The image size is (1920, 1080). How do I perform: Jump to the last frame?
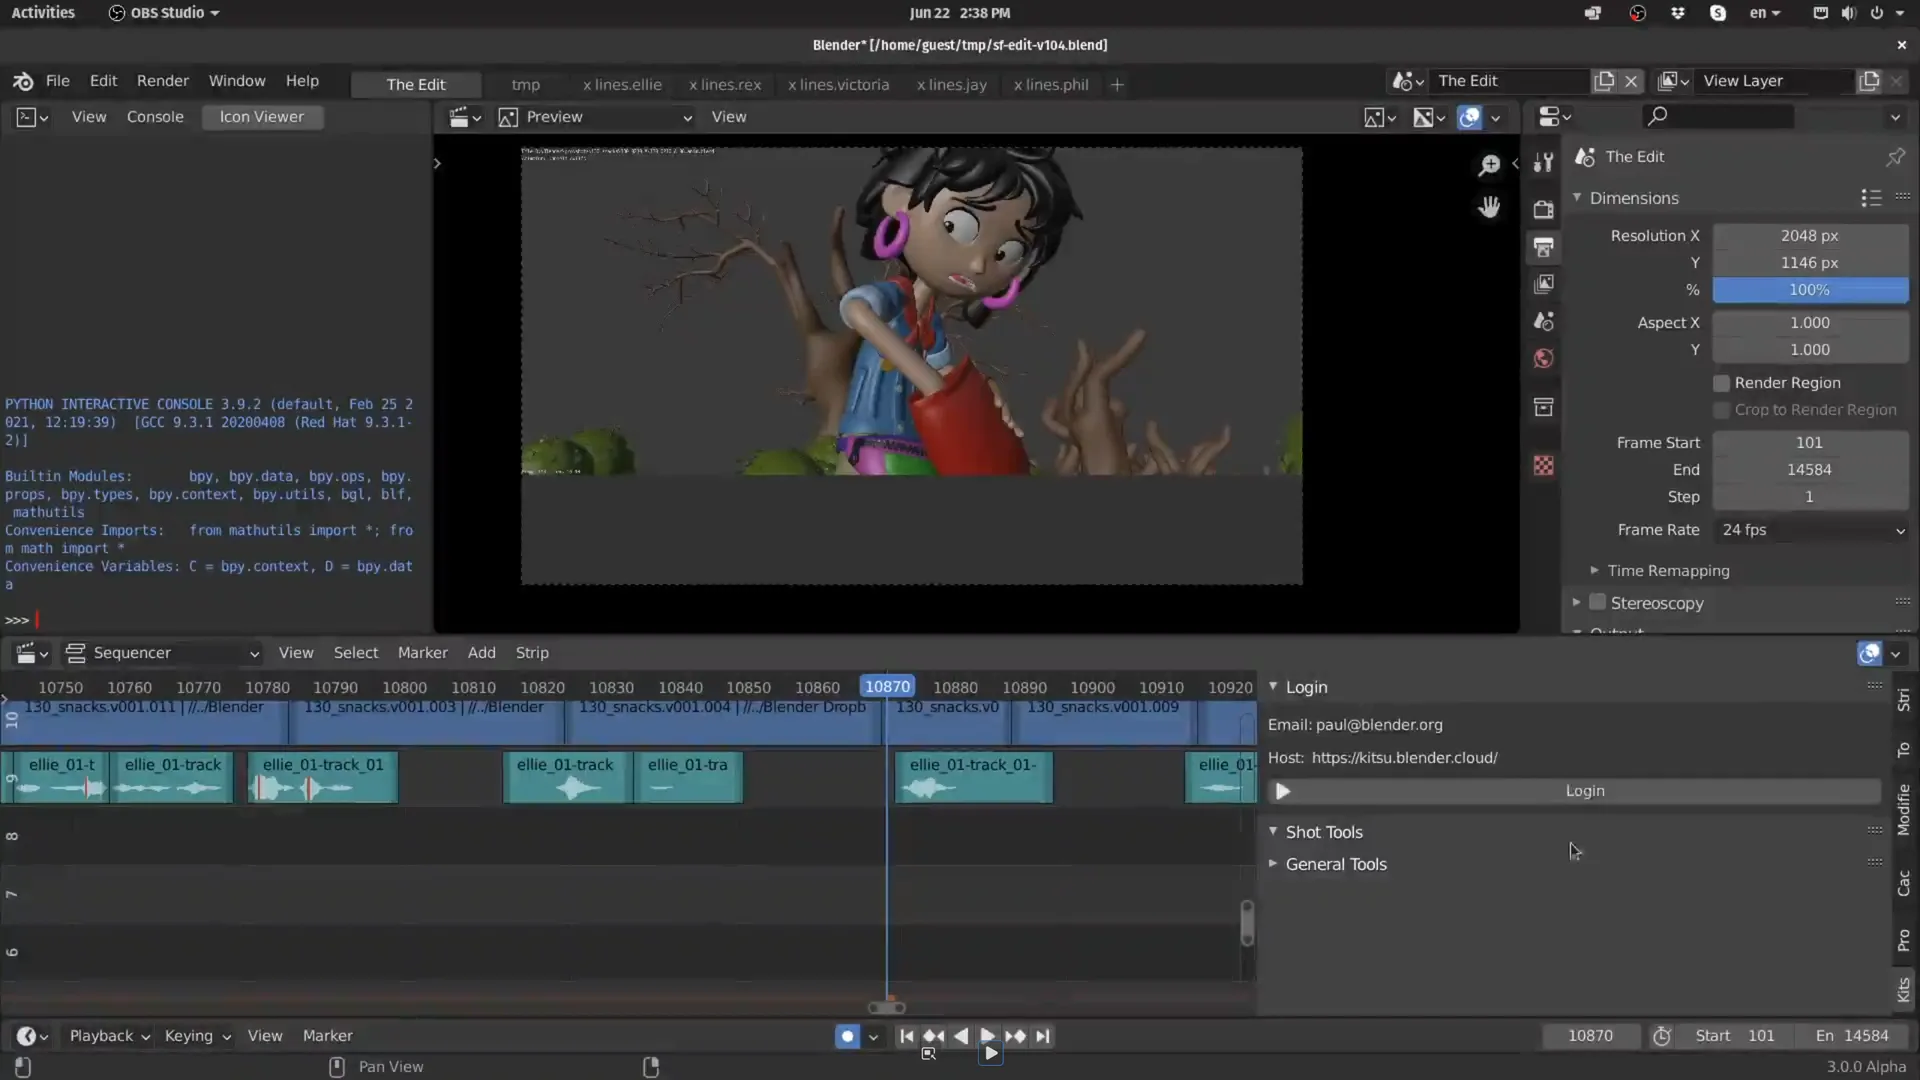1043,1036
